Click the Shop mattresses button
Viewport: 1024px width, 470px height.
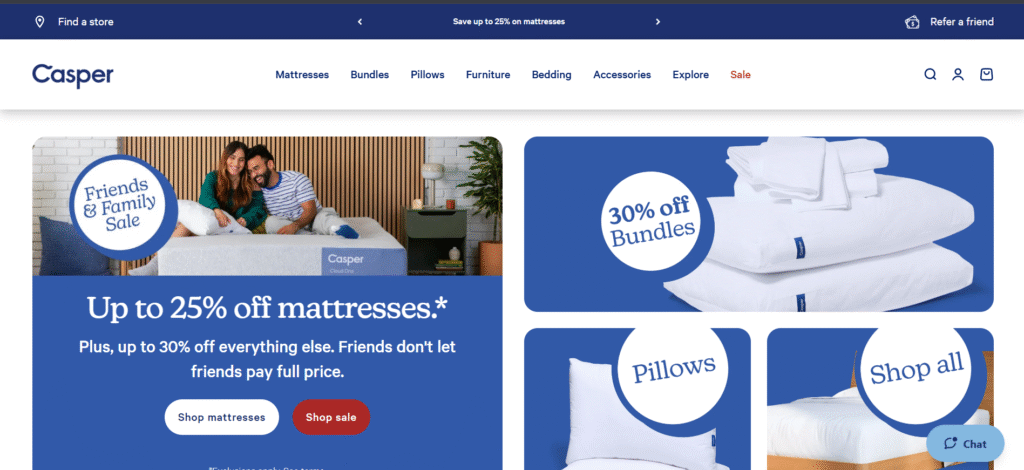click(221, 417)
